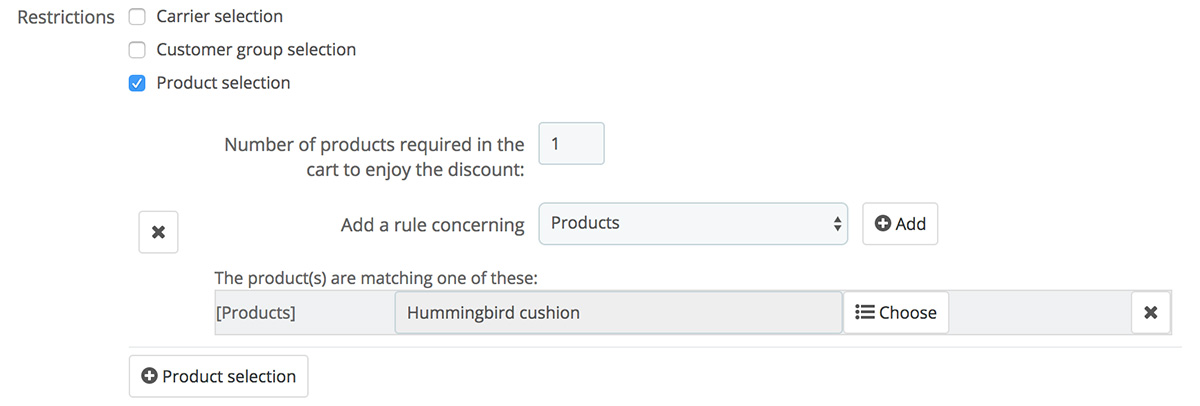Remove the Hummingbird cushion rule with X

point(1151,313)
